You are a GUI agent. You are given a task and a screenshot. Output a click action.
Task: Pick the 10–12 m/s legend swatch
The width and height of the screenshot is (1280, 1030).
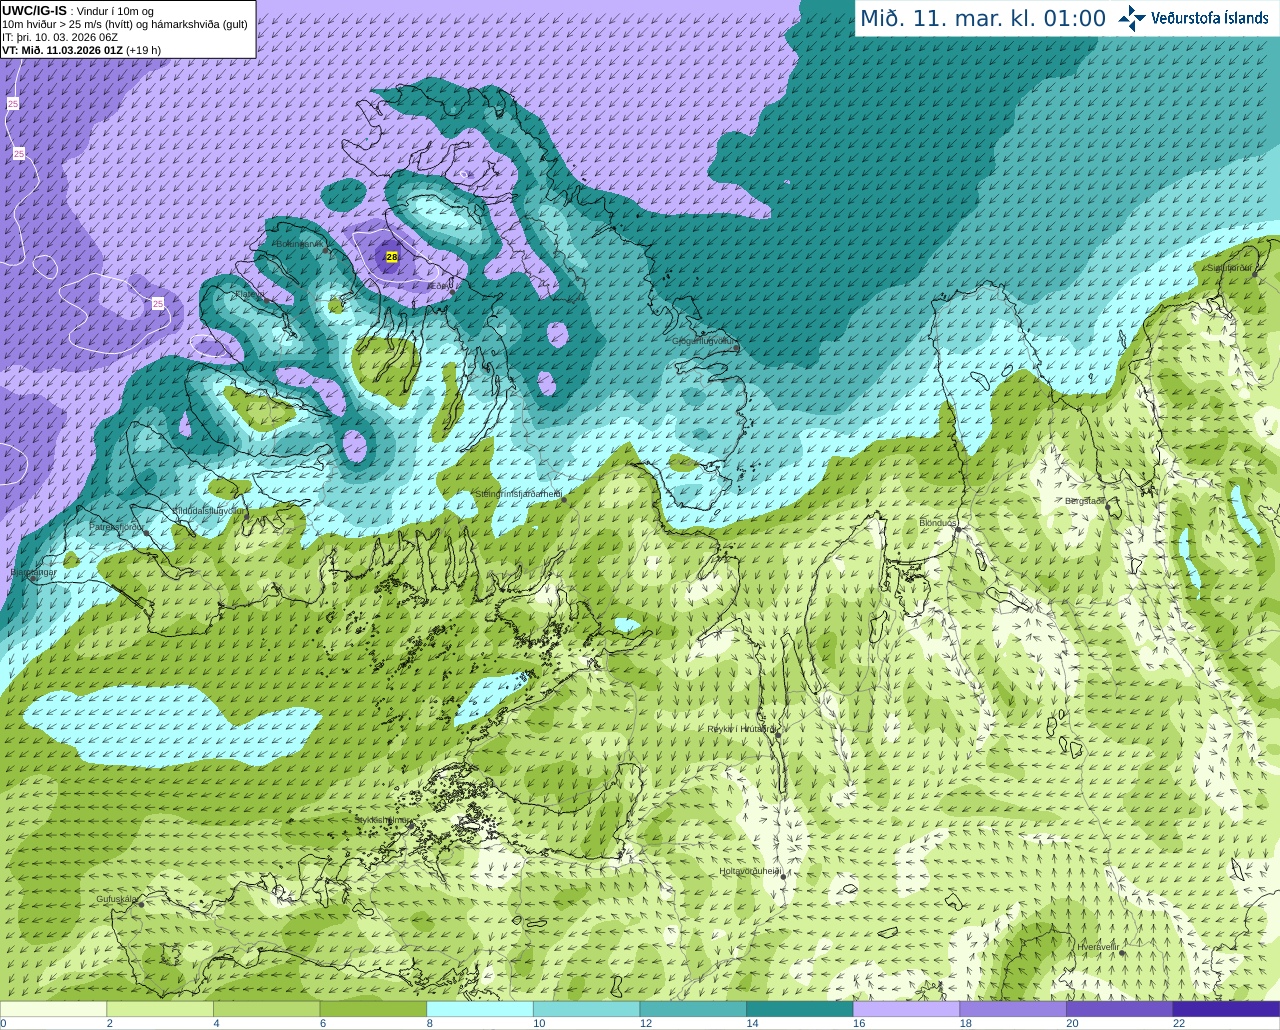(587, 1009)
